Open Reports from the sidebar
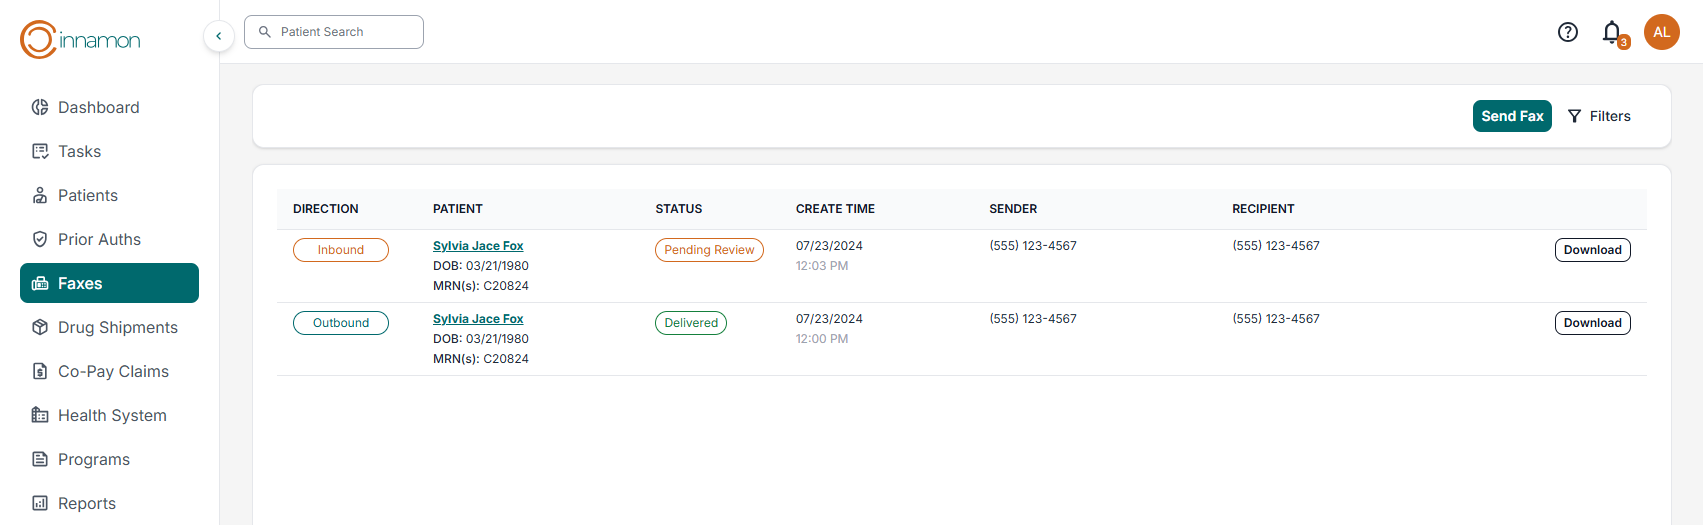1703x525 pixels. (x=86, y=503)
